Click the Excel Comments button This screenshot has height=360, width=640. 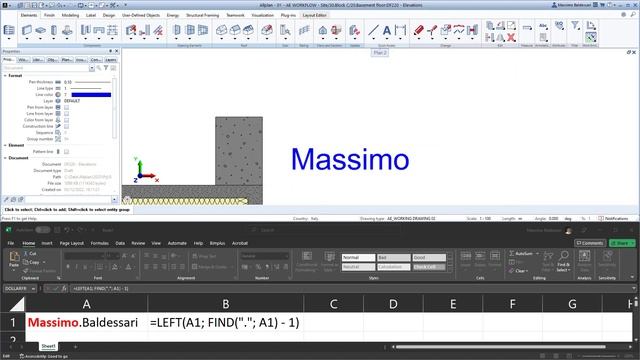coord(590,243)
